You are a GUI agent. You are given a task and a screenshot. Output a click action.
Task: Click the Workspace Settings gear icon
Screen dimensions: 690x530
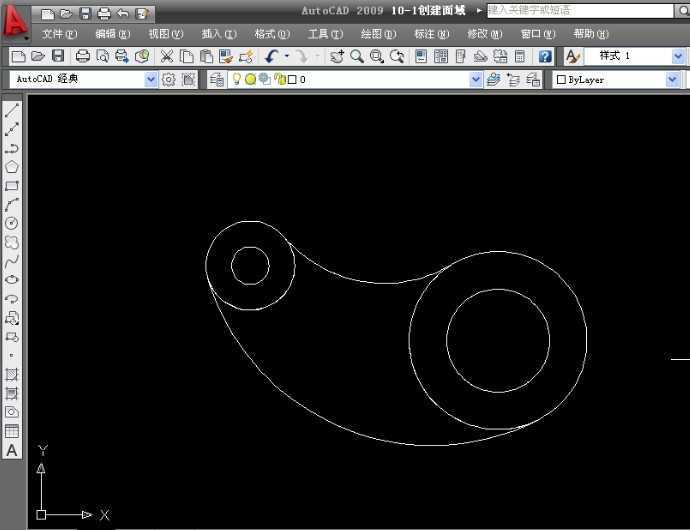pyautogui.click(x=169, y=80)
